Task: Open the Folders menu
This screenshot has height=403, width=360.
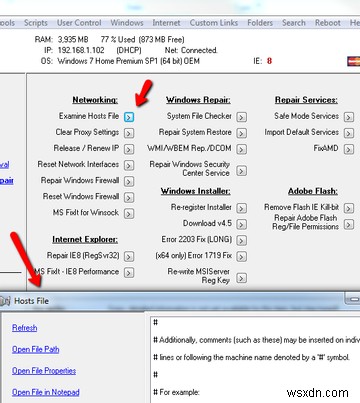Action: (x=260, y=23)
